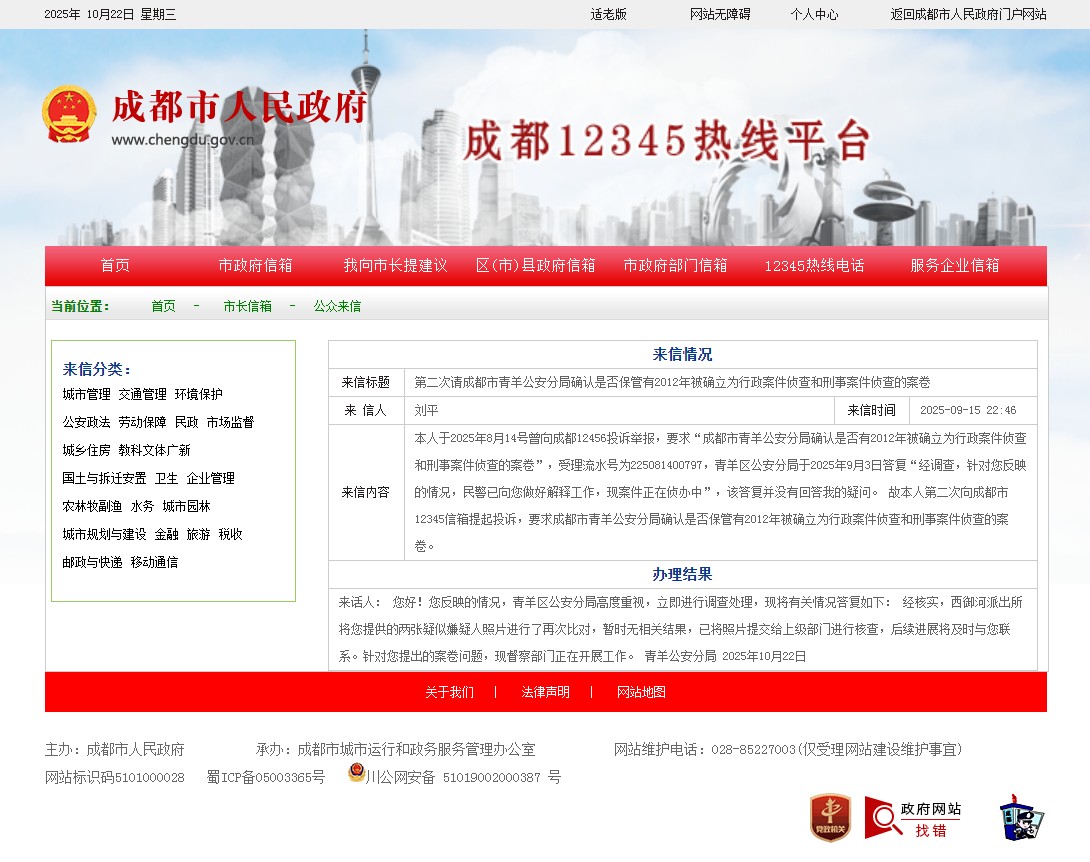Click 市长信箱 in the breadcrumb
The width and height of the screenshot is (1090, 862).
[247, 306]
